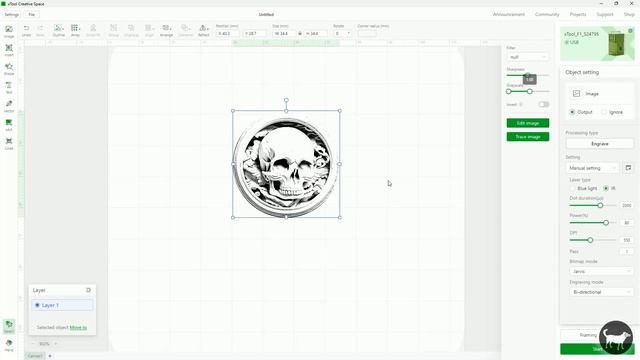
Task: Toggle the aspect ratio lock icon
Action: [x=300, y=33]
